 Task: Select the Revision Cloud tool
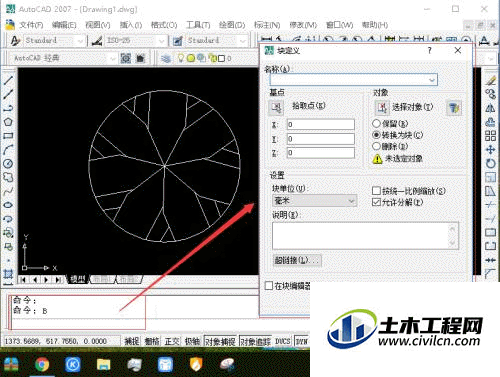tap(8, 177)
